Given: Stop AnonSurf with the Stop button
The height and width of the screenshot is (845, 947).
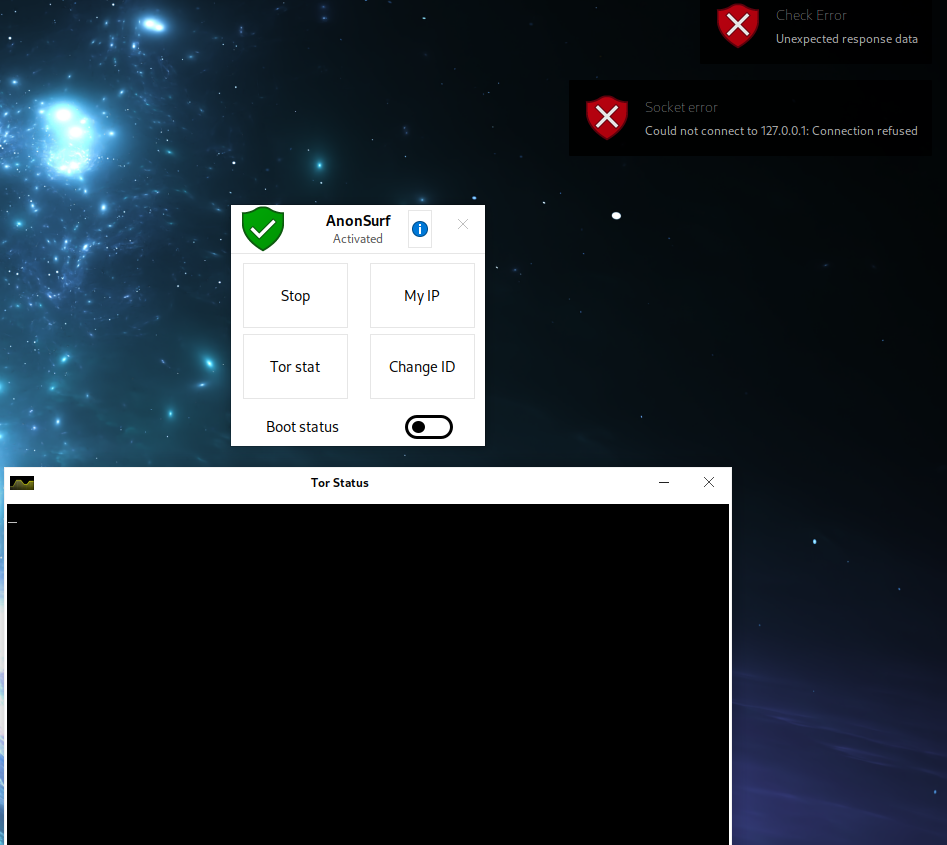Looking at the screenshot, I should point(295,295).
